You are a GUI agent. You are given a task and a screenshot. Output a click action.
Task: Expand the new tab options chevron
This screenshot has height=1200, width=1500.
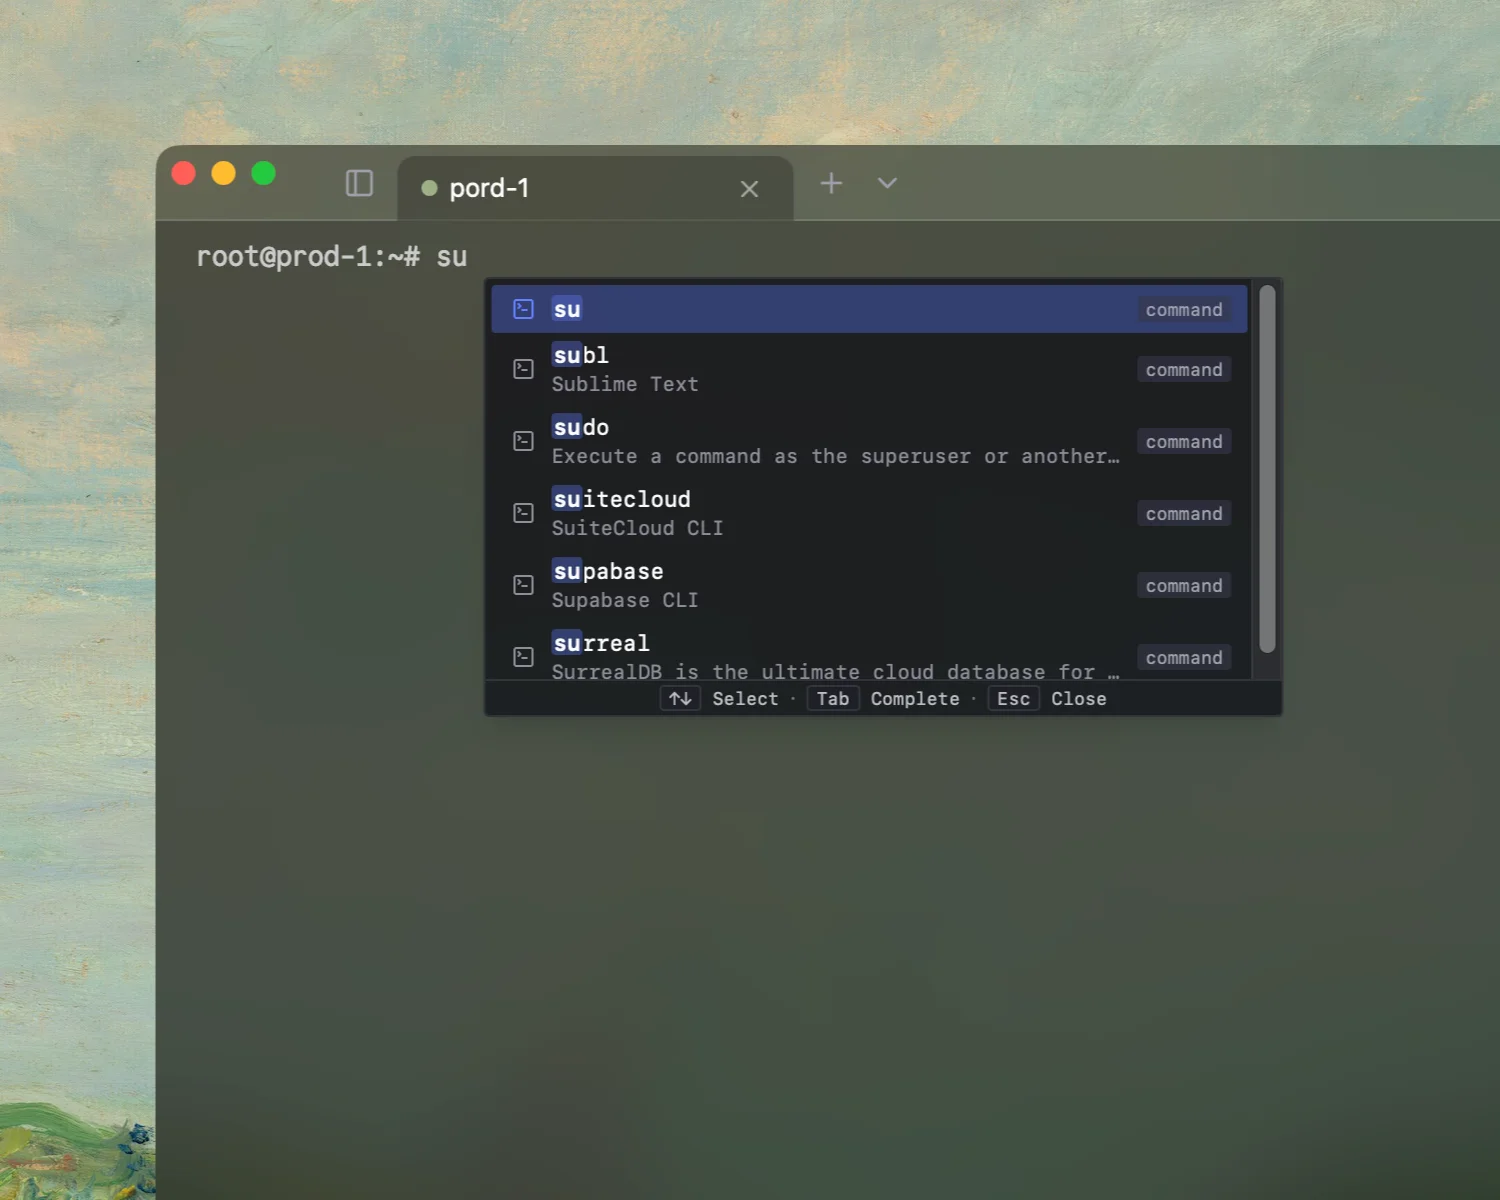pos(887,183)
